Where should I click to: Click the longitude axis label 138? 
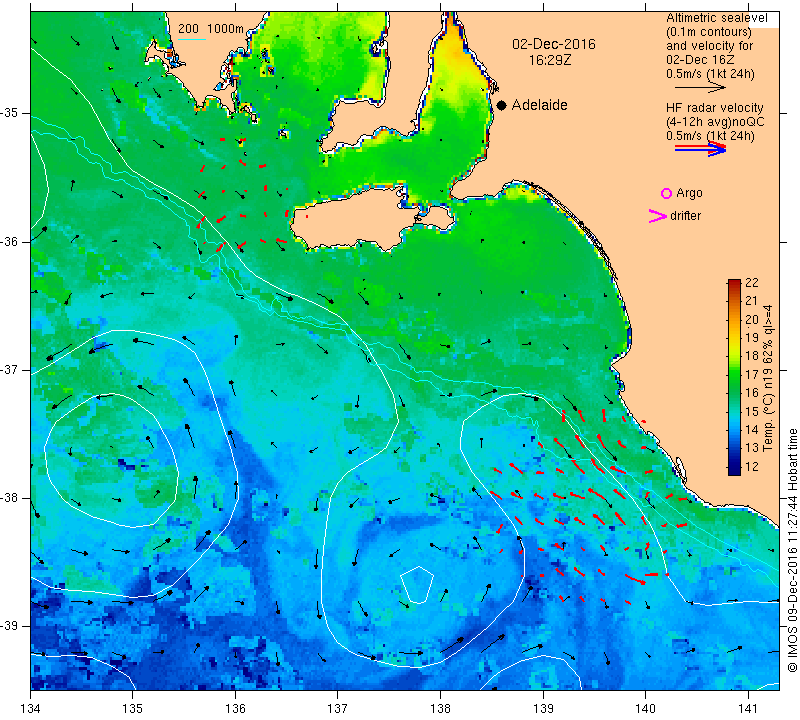[440, 708]
